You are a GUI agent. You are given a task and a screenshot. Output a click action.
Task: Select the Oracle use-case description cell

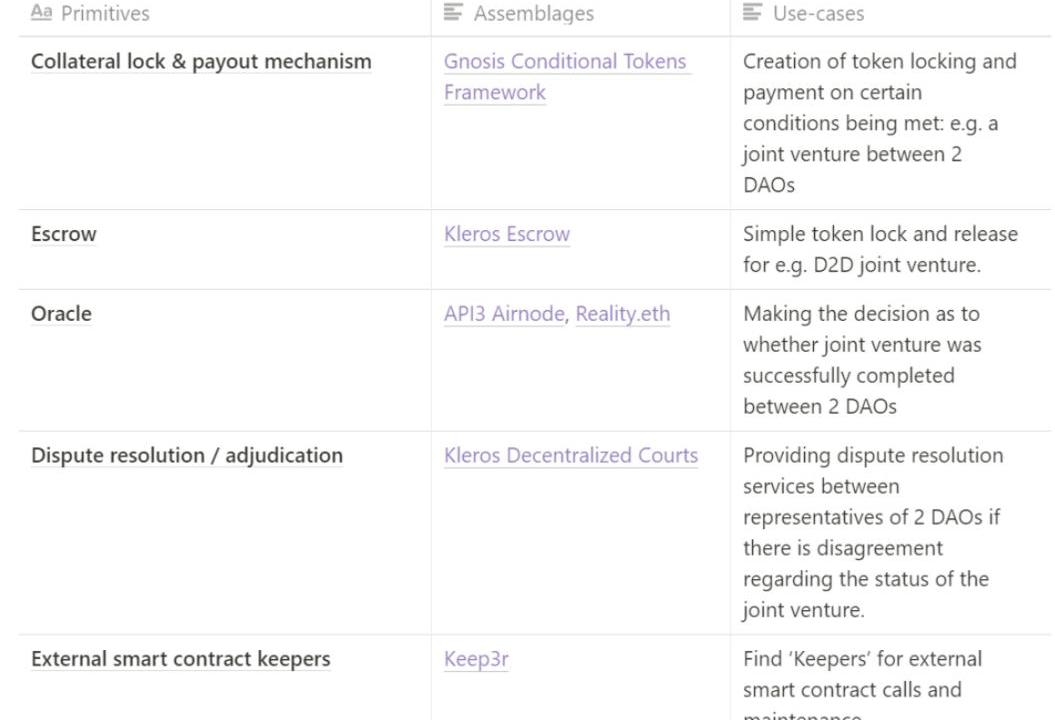tap(891, 361)
